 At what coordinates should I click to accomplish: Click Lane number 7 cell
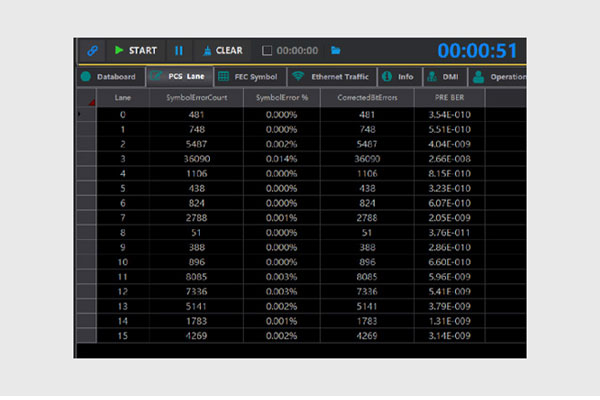[x=122, y=218]
